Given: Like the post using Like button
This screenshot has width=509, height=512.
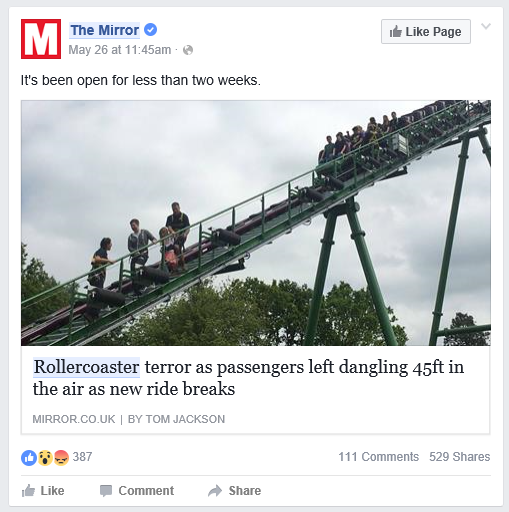Looking at the screenshot, I should point(43,491).
